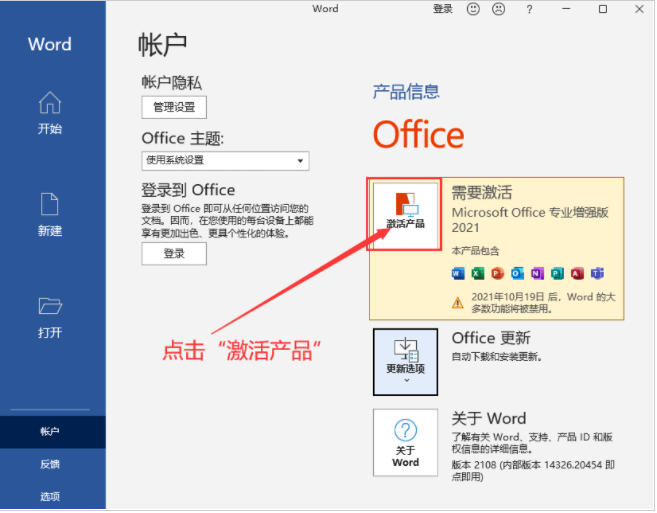Click the Excel icon in product list
657x513 pixels.
click(x=478, y=273)
